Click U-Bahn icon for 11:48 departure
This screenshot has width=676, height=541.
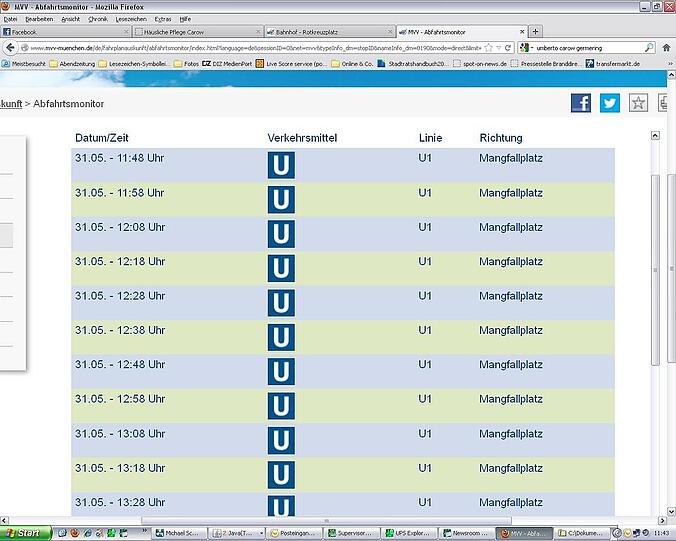click(x=281, y=166)
